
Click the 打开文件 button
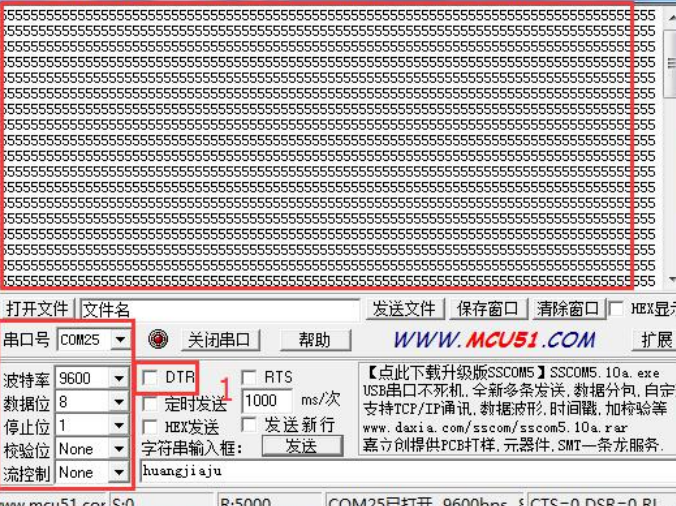37,309
